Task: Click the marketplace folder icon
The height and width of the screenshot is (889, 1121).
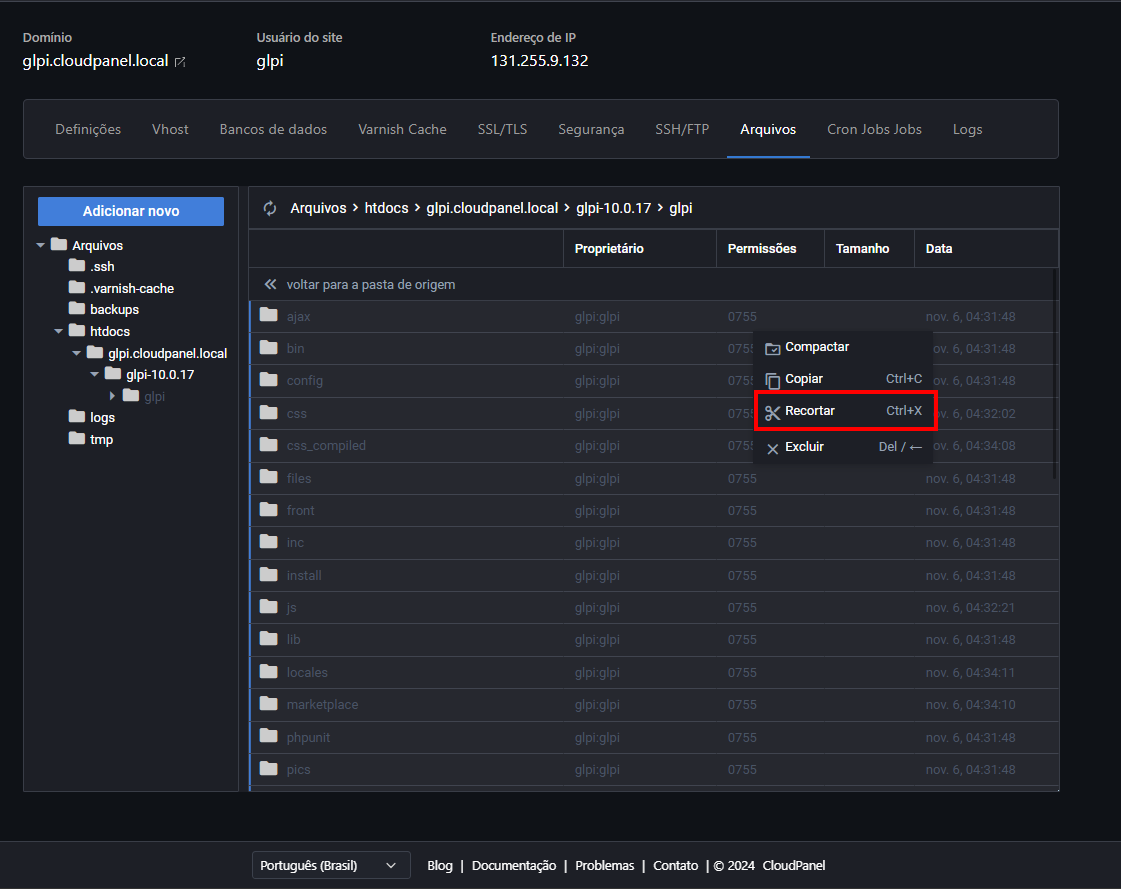Action: pyautogui.click(x=269, y=704)
